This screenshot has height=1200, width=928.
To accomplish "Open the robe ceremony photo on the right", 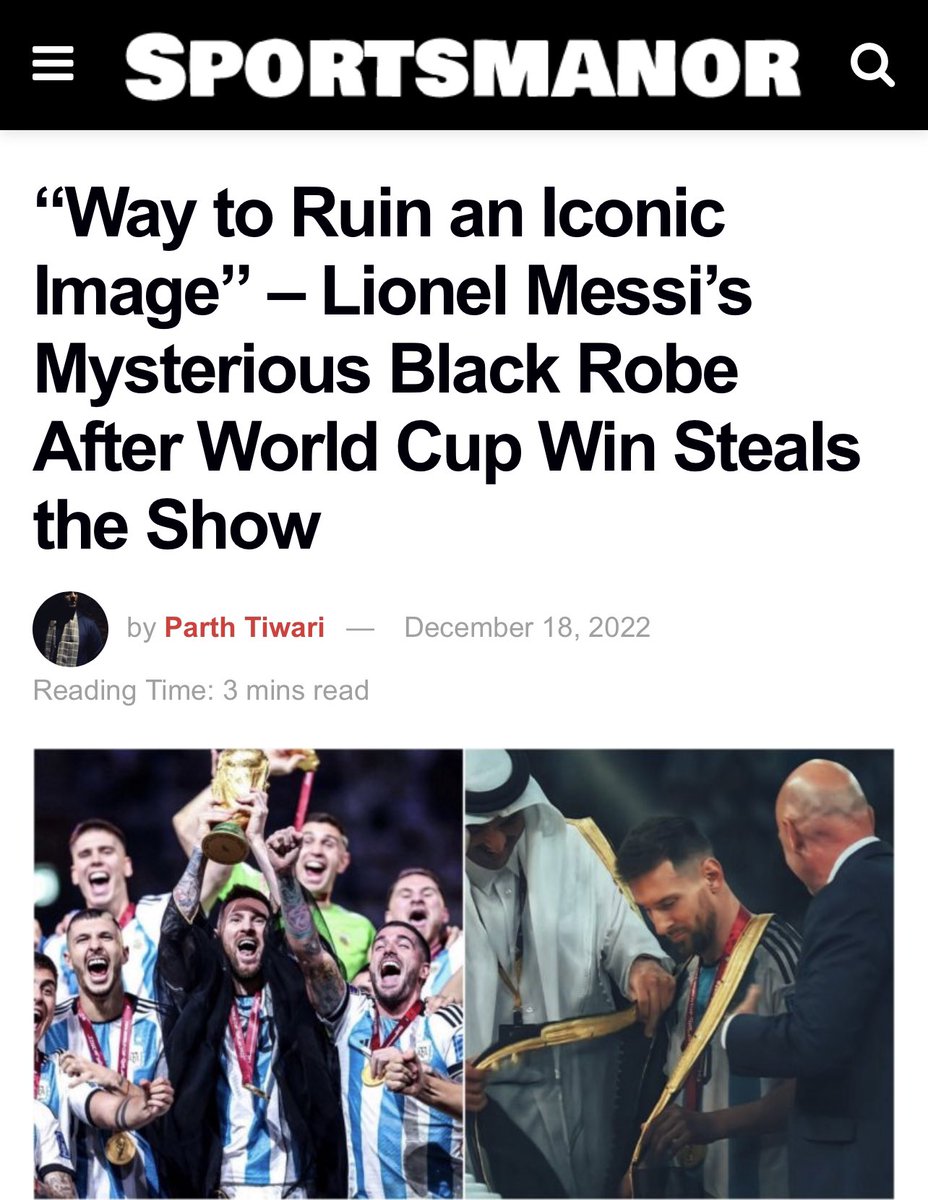I will click(680, 974).
